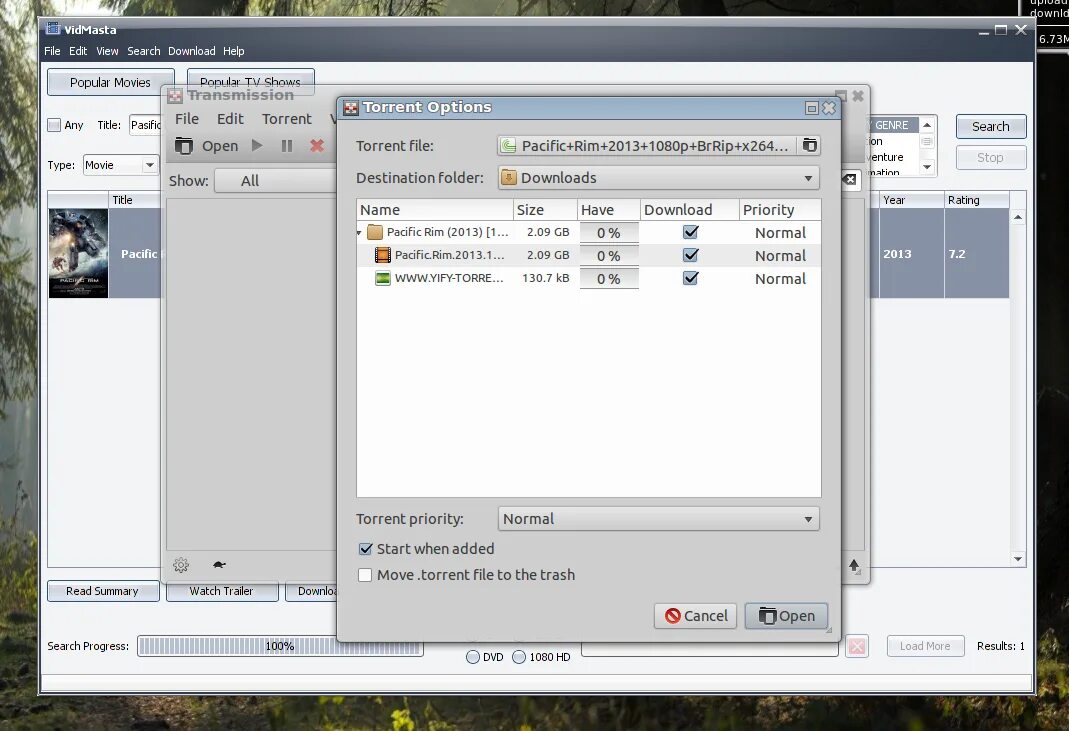Click the Search Progress bar
Image resolution: width=1069 pixels, height=731 pixels.
(280, 646)
